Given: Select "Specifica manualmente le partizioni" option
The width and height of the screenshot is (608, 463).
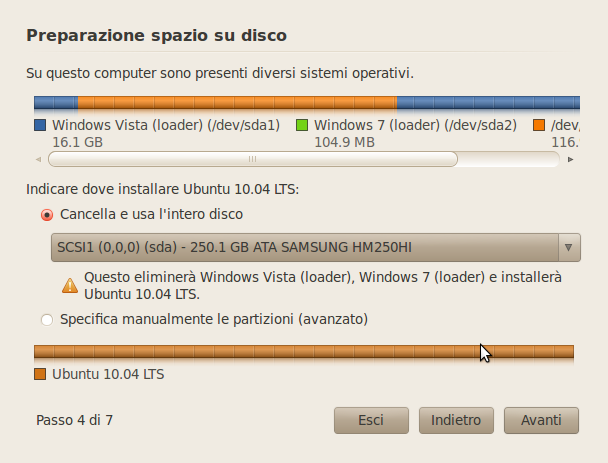Looking at the screenshot, I should click(47, 320).
